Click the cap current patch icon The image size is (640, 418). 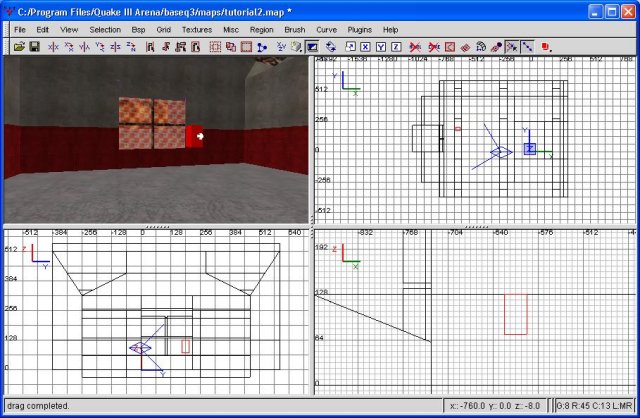pos(496,47)
